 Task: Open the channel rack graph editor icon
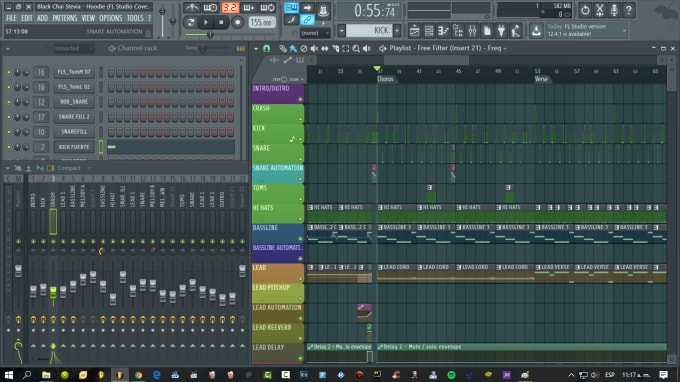241,49
